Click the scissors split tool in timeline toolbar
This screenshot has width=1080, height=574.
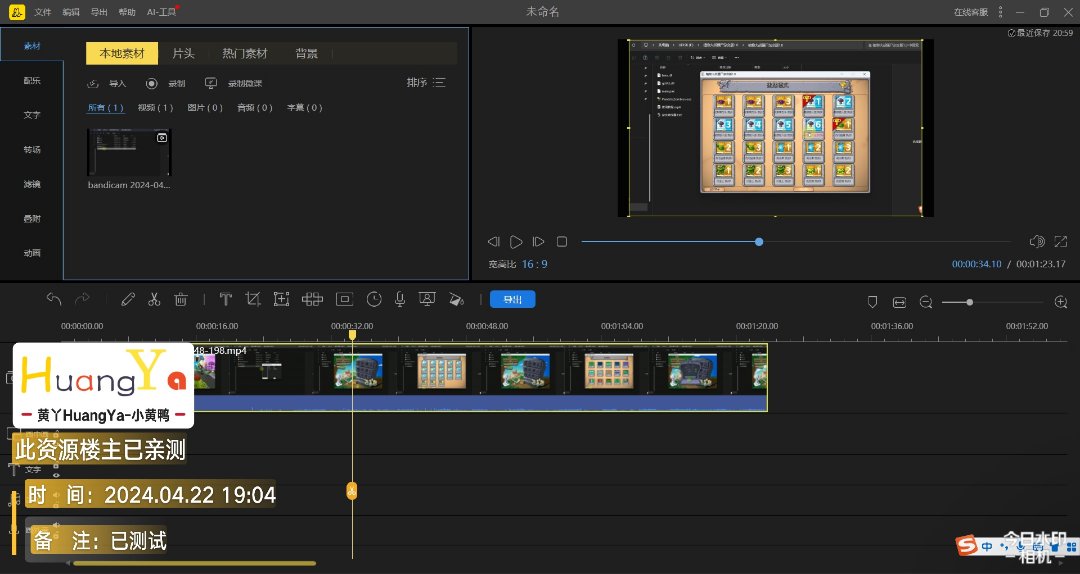pyautogui.click(x=154, y=299)
